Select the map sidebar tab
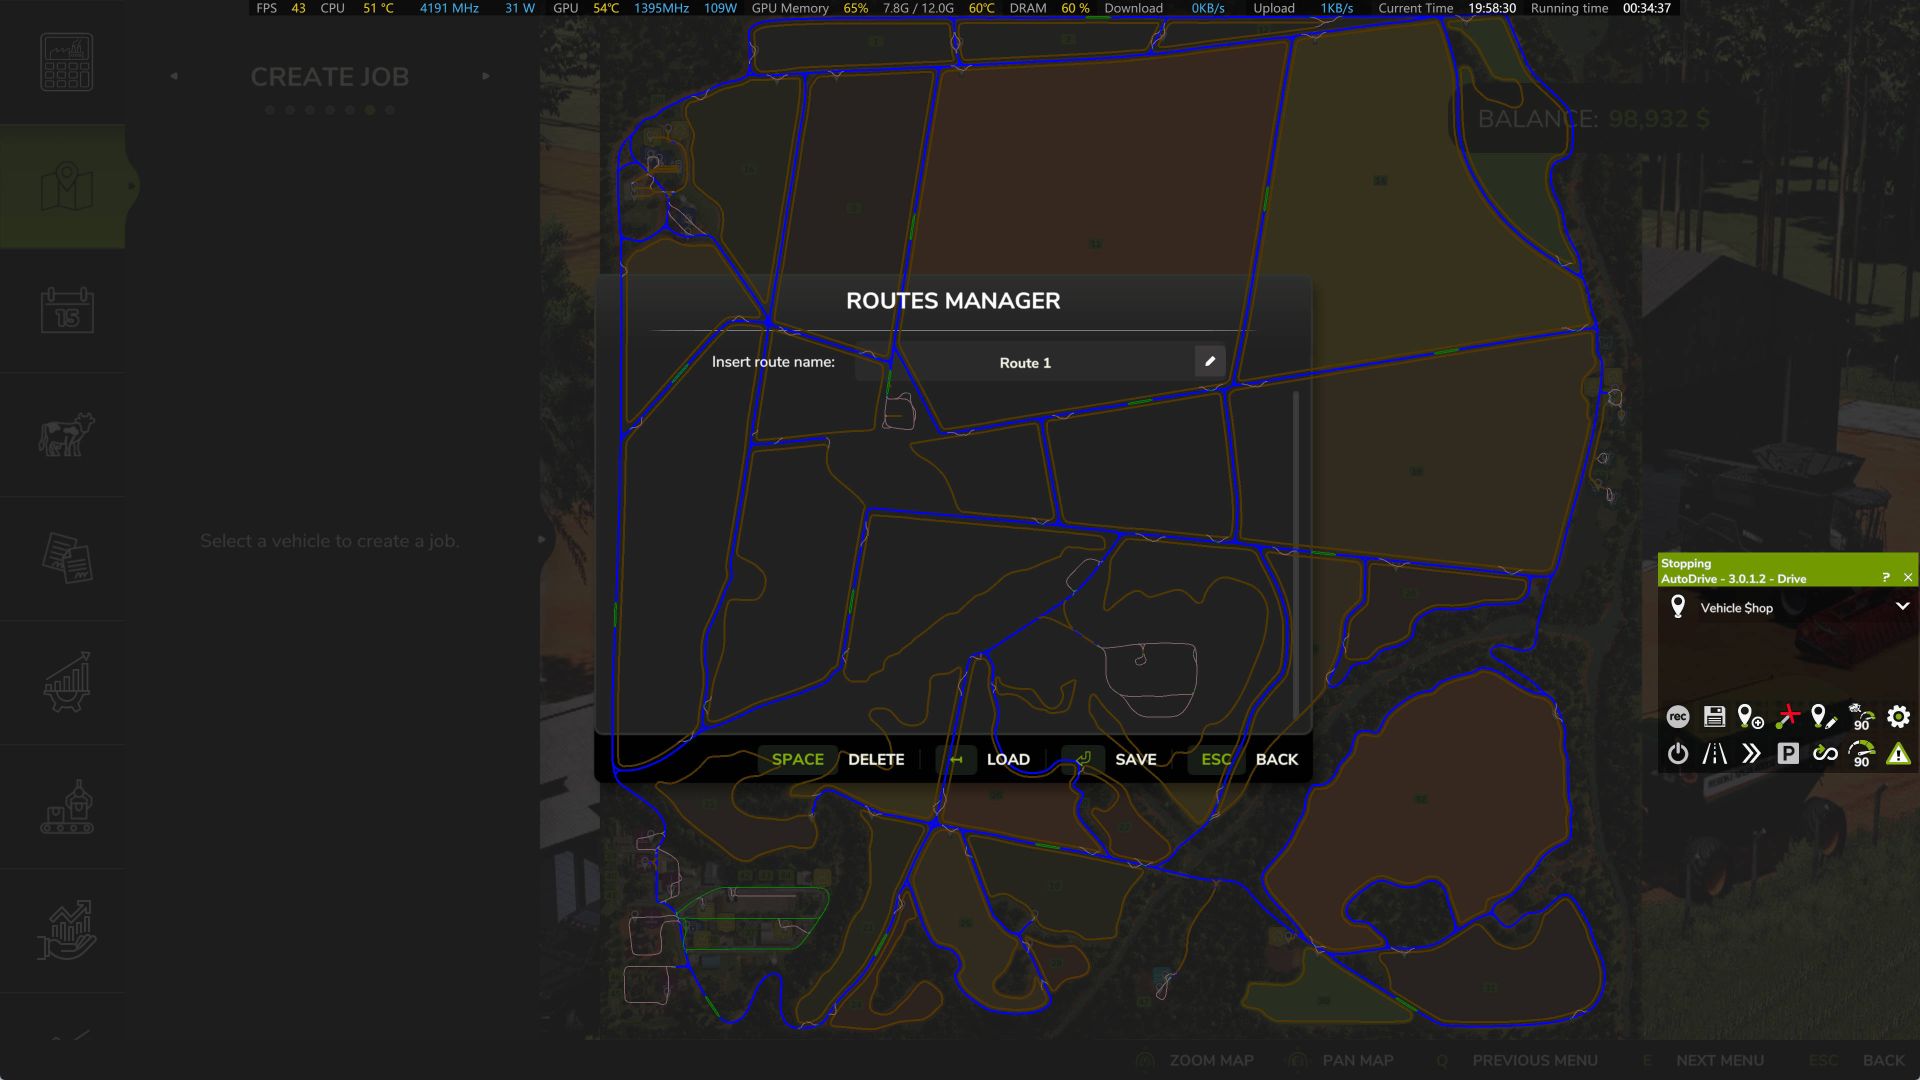Viewport: 1920px width, 1080px height. [67, 186]
